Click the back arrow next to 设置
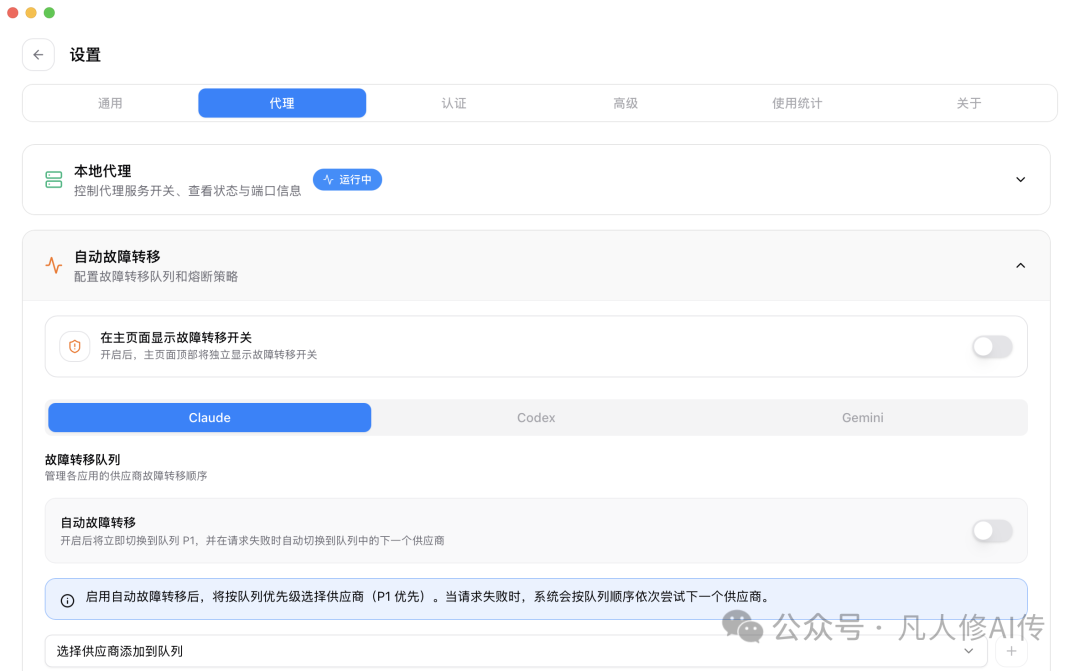The width and height of the screenshot is (1080, 671). tap(38, 54)
